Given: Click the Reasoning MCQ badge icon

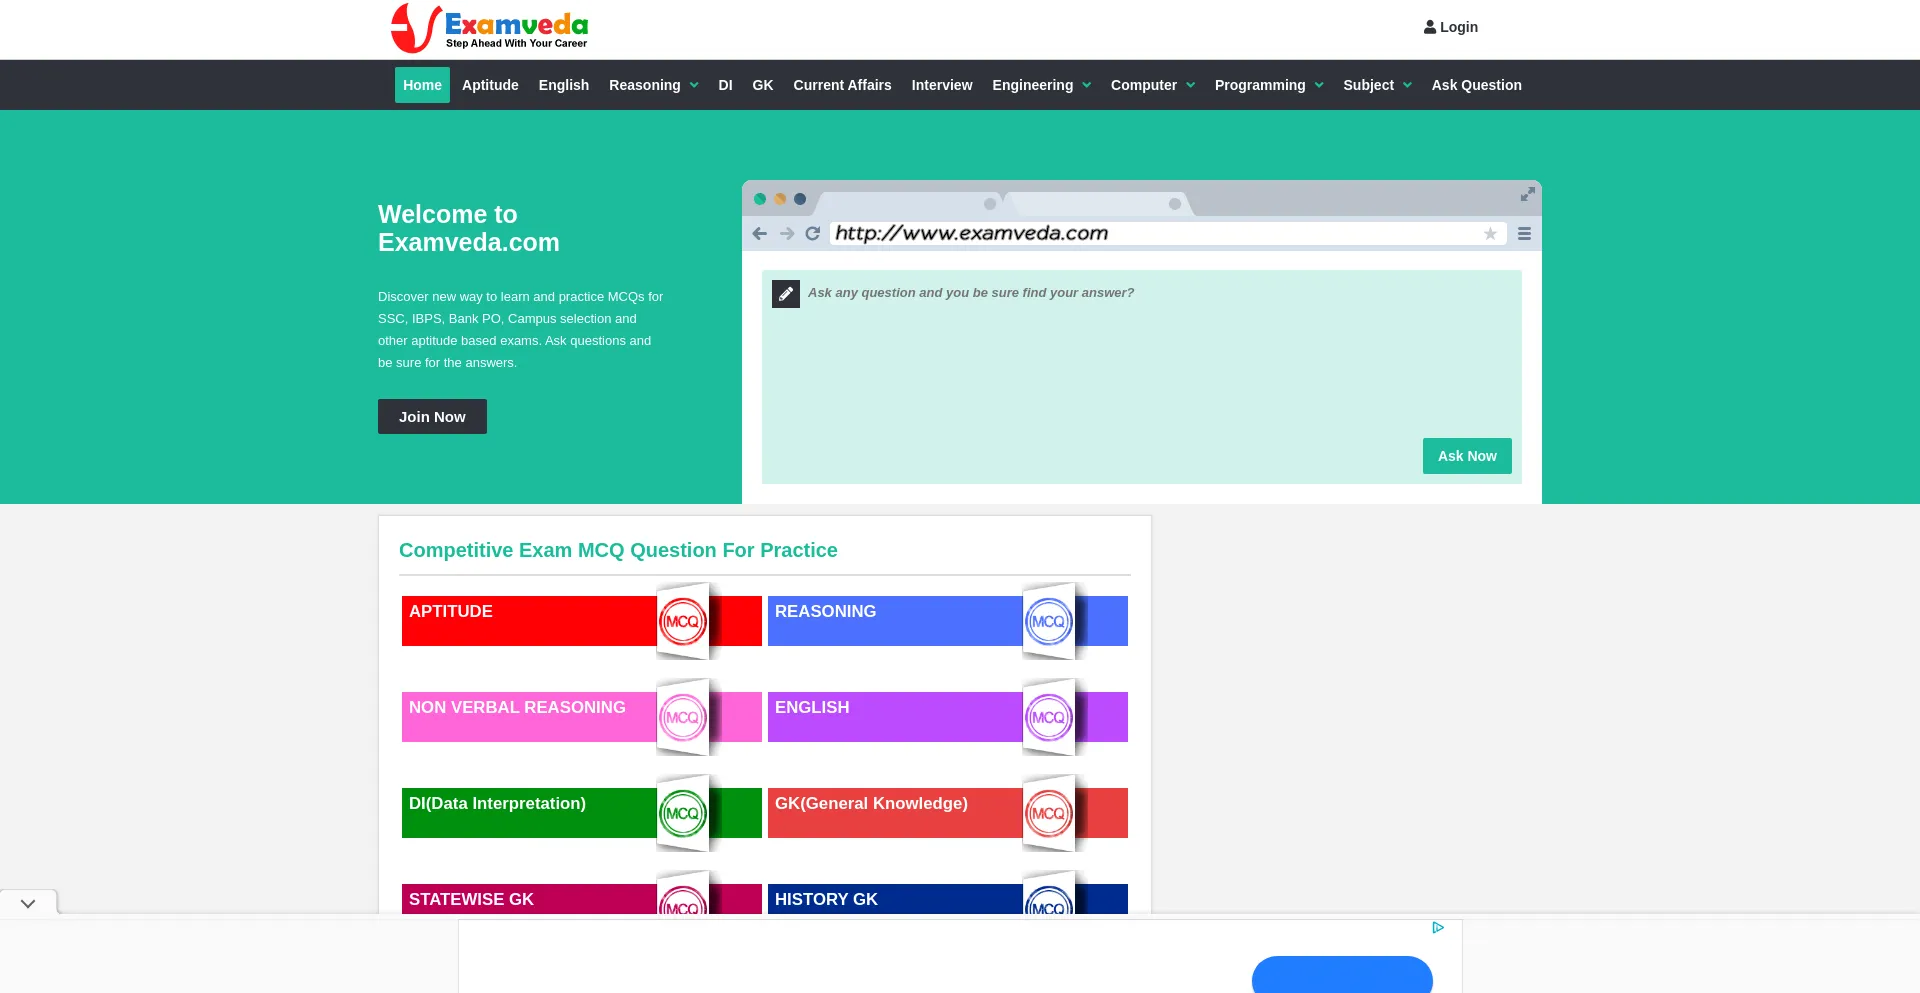Looking at the screenshot, I should coord(1048,622).
